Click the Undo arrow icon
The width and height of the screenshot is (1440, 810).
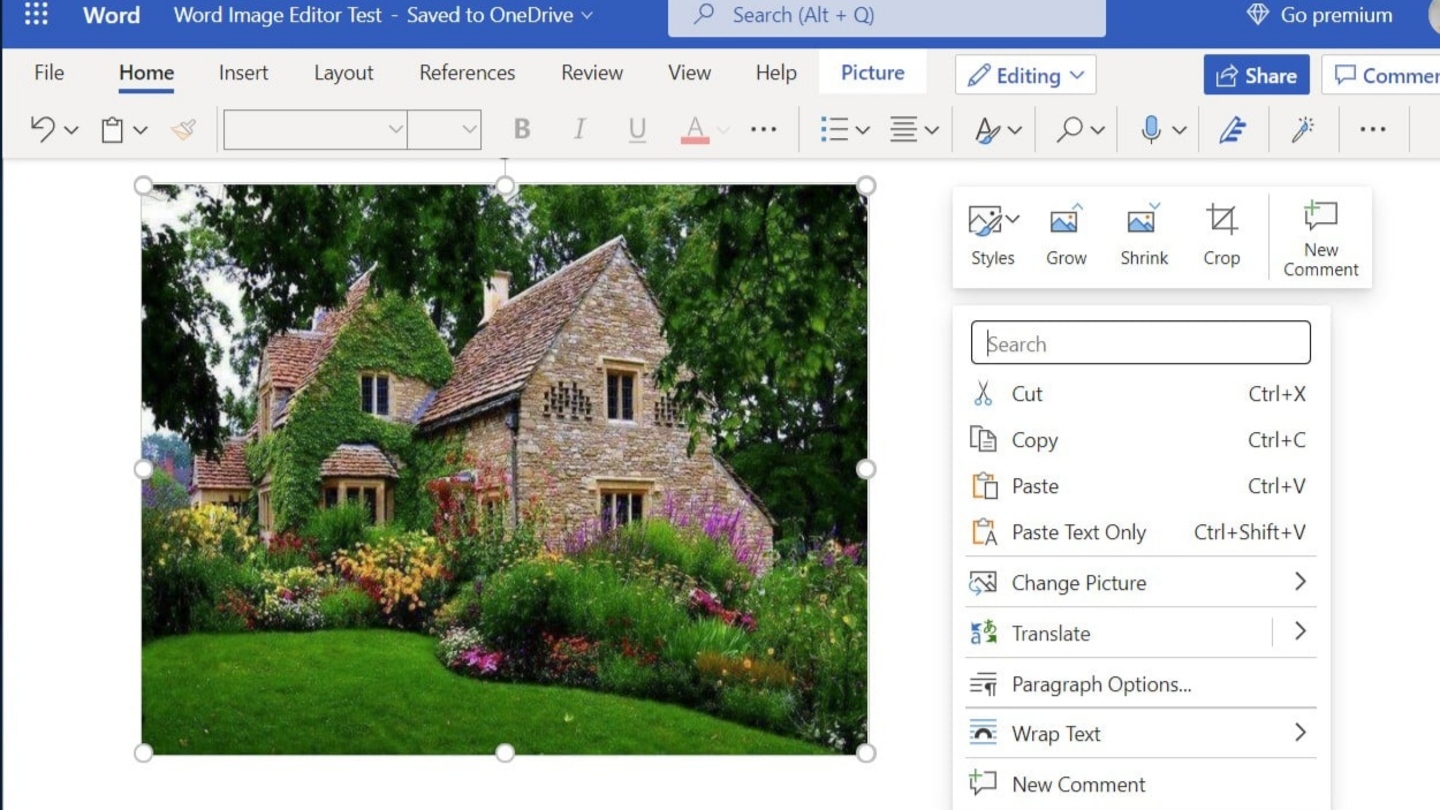tap(42, 129)
